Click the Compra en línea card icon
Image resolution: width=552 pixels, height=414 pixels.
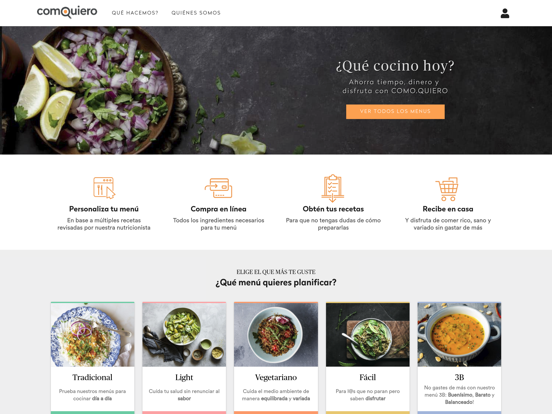point(218,188)
